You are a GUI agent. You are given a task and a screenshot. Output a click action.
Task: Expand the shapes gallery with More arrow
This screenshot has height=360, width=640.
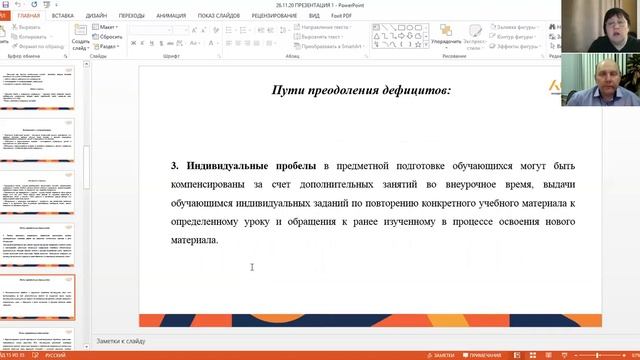(426, 44)
